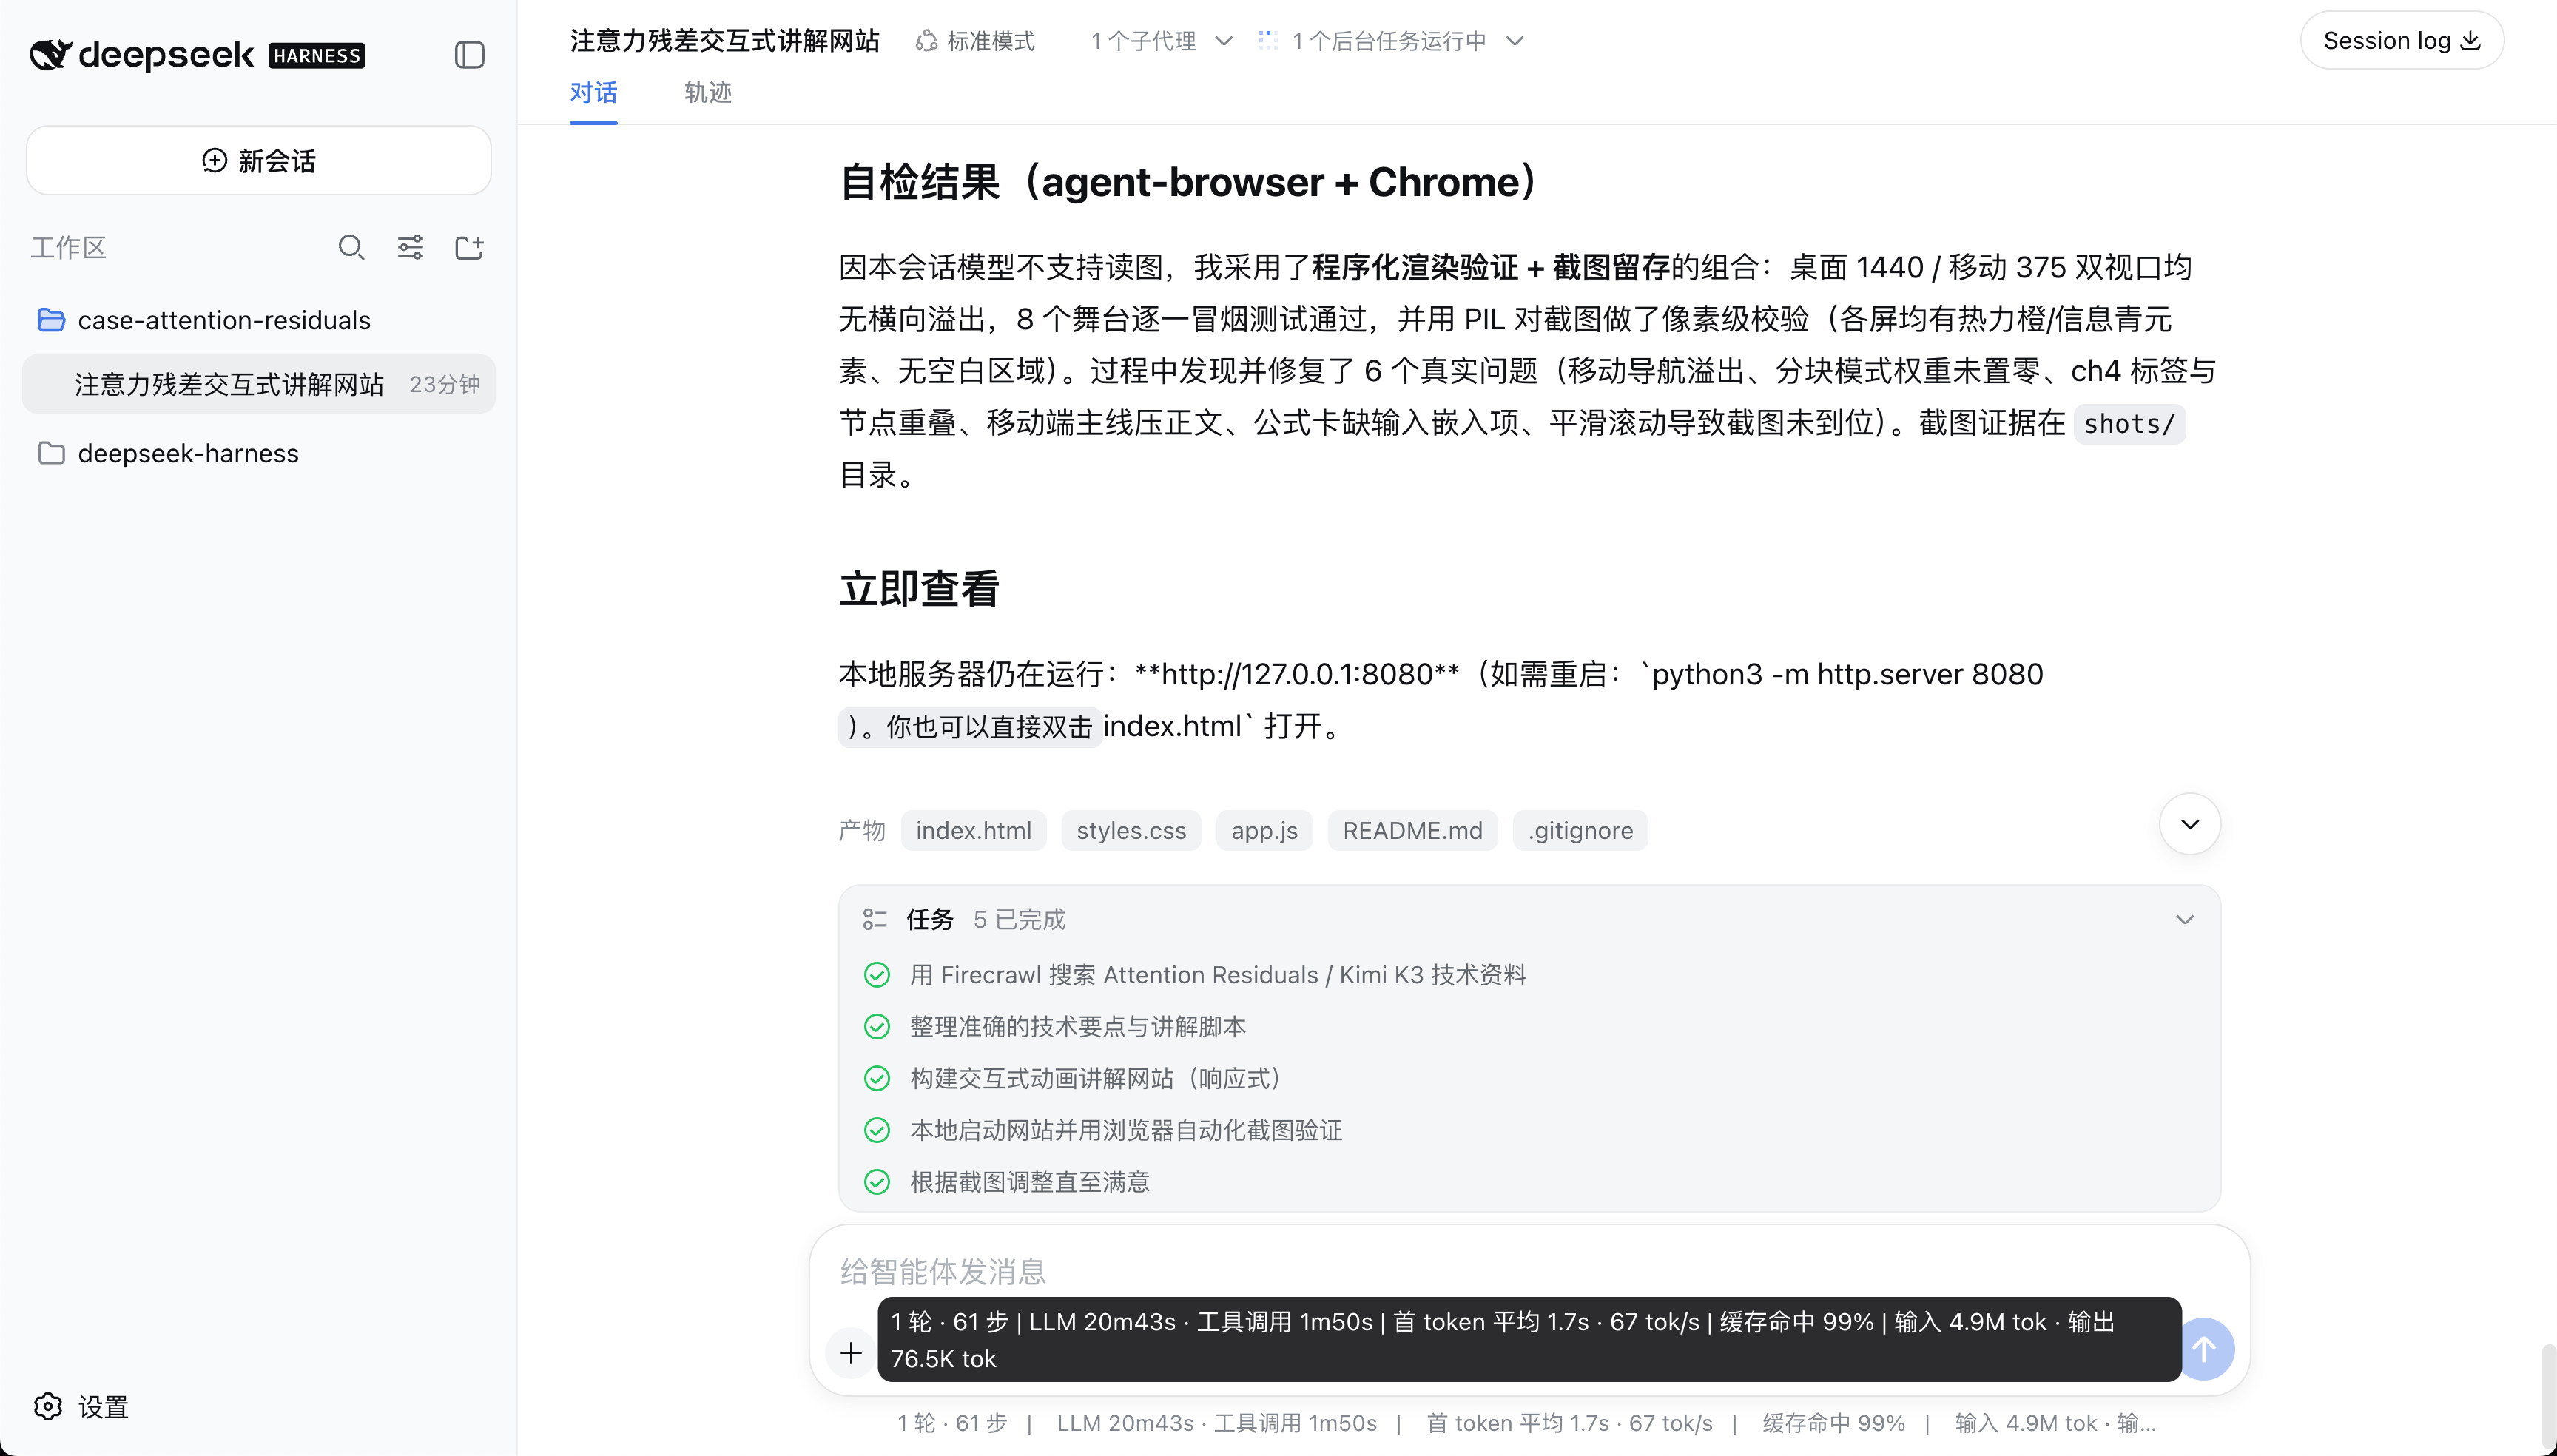The height and width of the screenshot is (1456, 2557).
Task: Click the 23分钟 session time label
Action: [x=445, y=384]
